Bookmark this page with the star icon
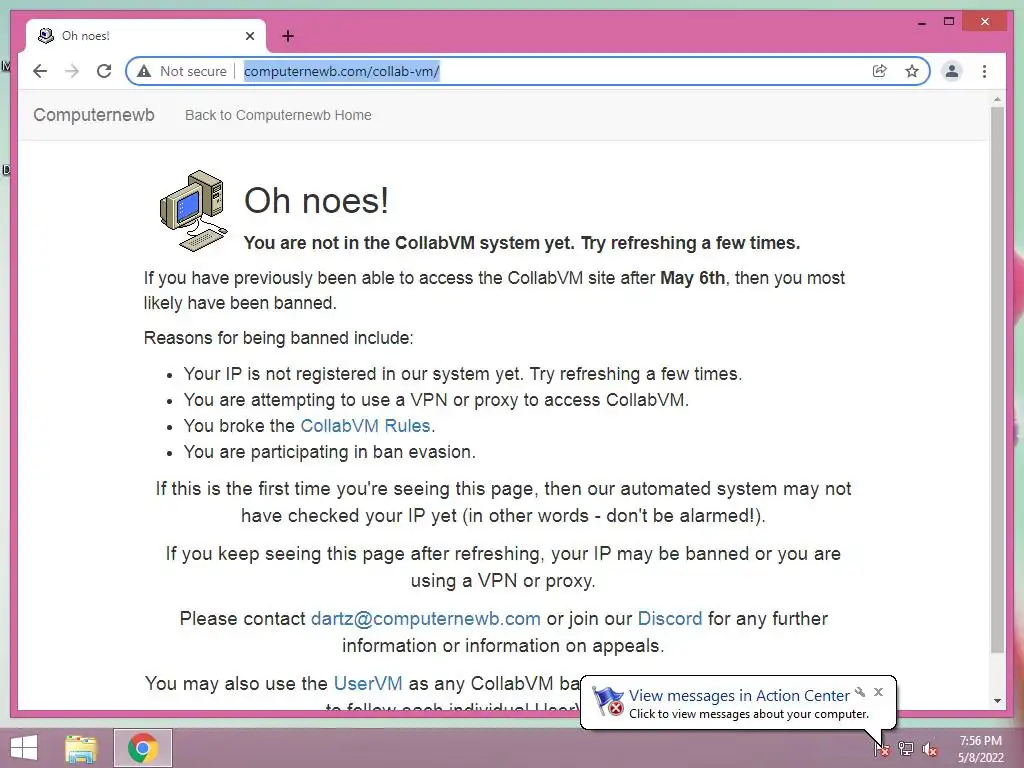The width and height of the screenshot is (1024, 768). [x=912, y=71]
